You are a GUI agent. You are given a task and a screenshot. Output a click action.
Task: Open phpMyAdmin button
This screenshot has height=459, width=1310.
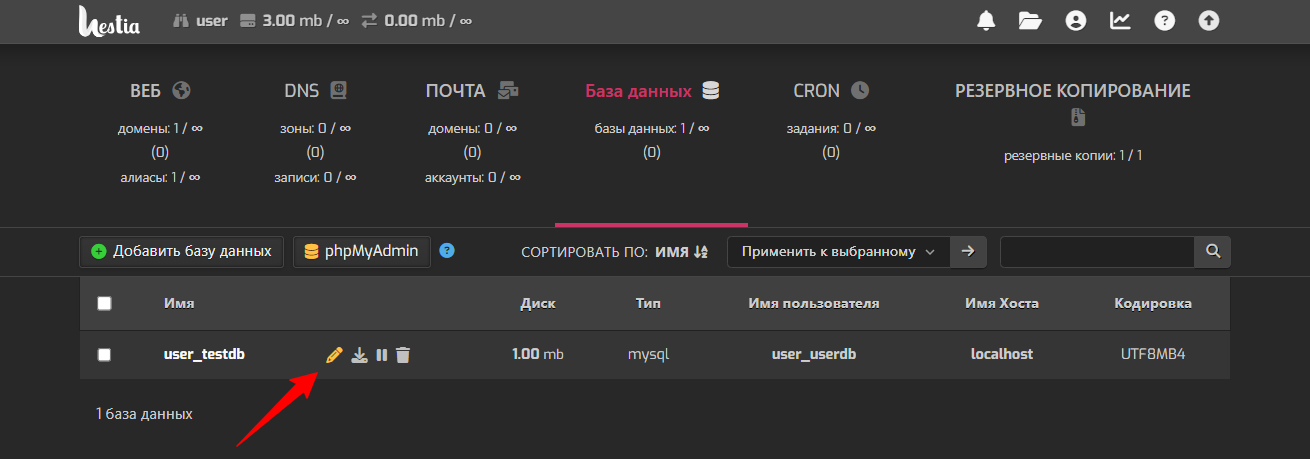[x=362, y=252]
